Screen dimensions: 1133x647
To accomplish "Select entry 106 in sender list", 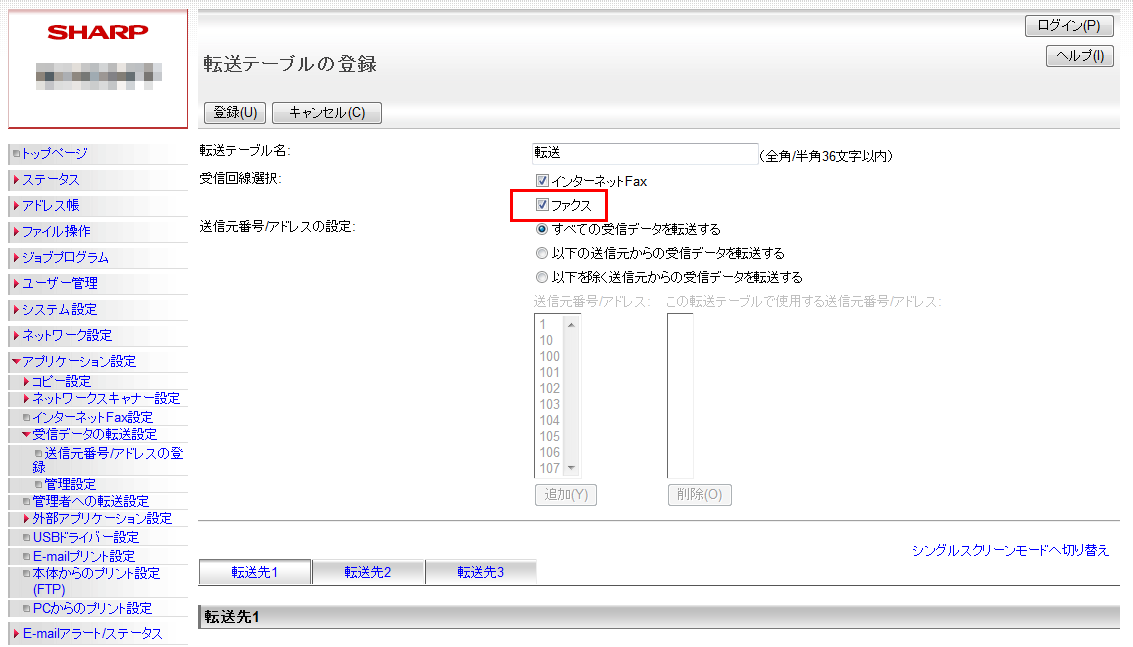I will pyautogui.click(x=550, y=452).
